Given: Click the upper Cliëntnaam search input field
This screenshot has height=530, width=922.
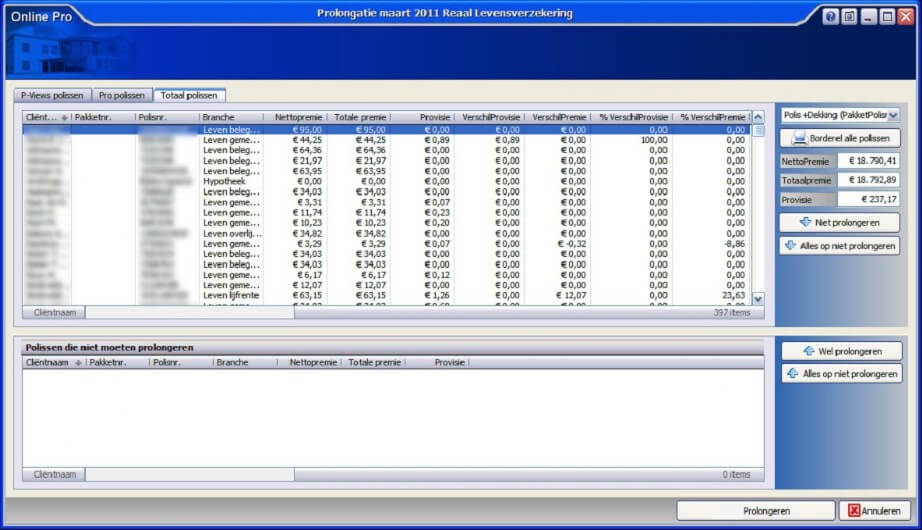Looking at the screenshot, I should [x=189, y=312].
